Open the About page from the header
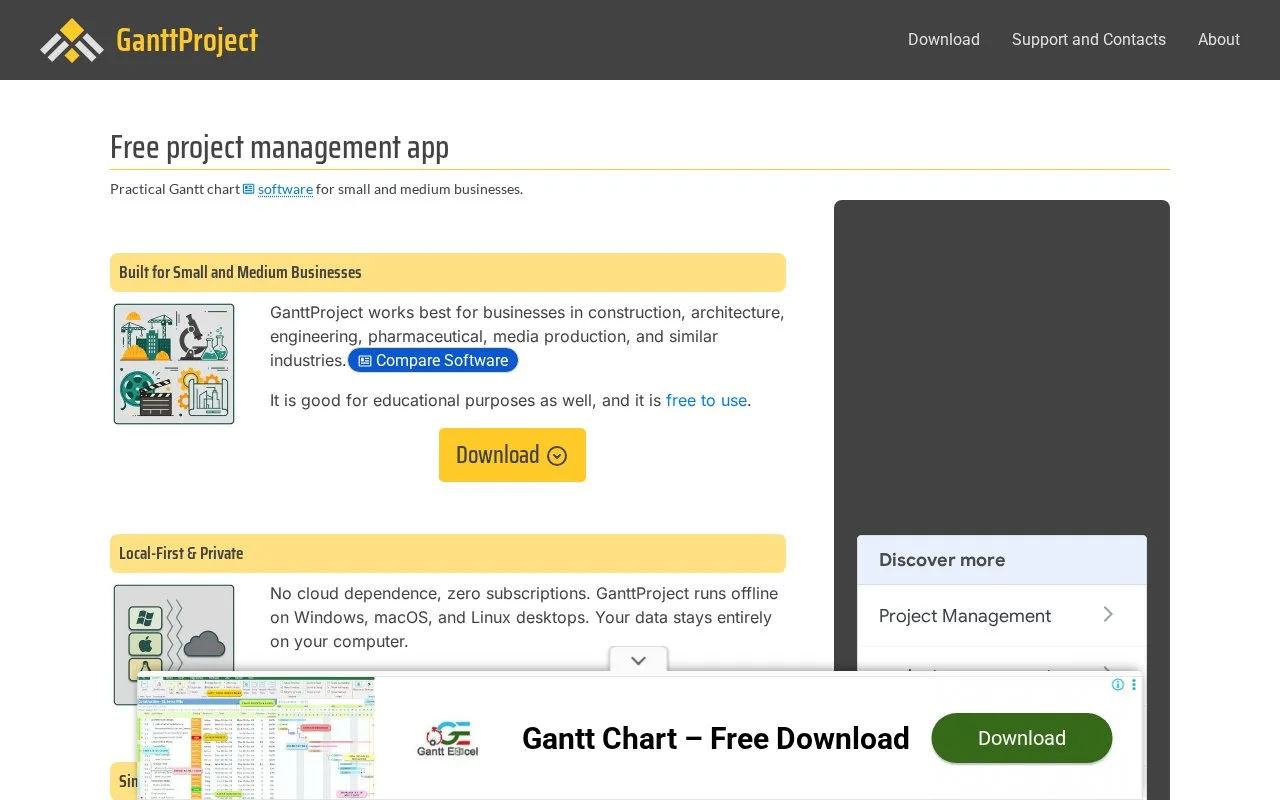The width and height of the screenshot is (1280, 800). pyautogui.click(x=1219, y=40)
